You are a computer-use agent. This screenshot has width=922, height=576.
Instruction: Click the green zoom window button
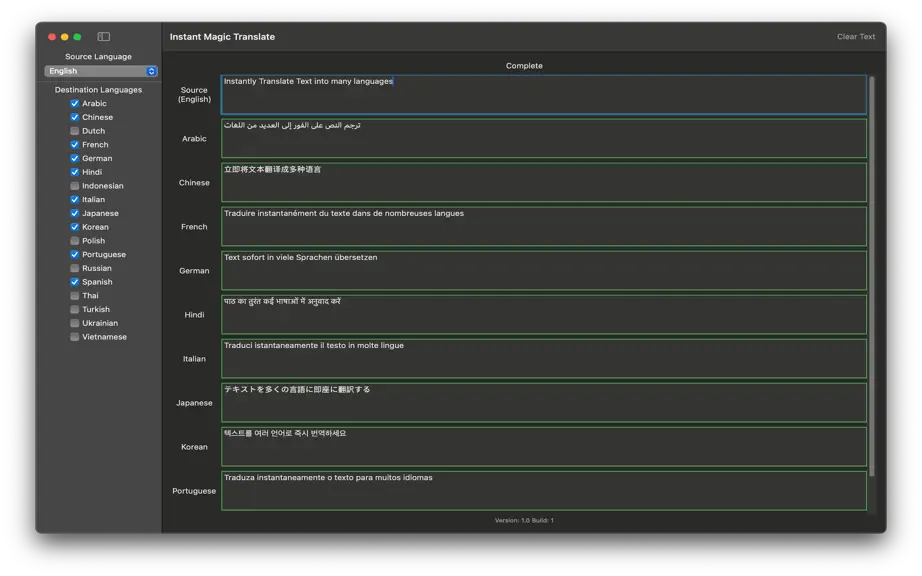[77, 36]
